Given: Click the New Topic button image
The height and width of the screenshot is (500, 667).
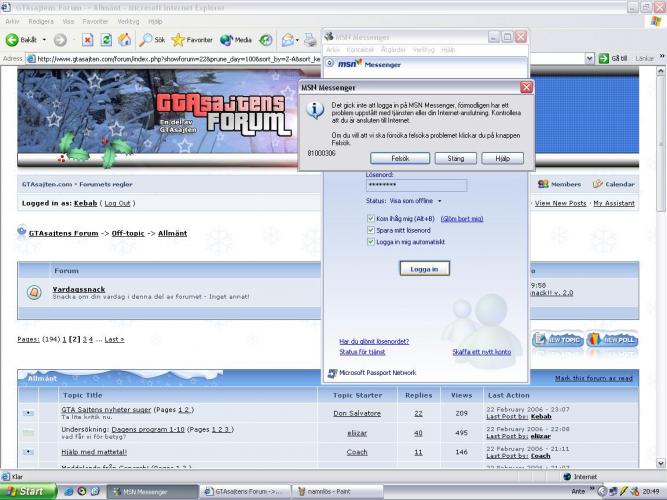Looking at the screenshot, I should pos(557,340).
